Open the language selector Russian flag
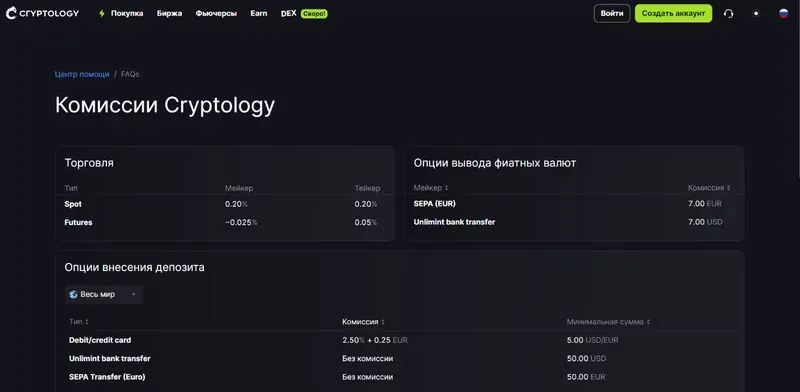 tap(784, 14)
